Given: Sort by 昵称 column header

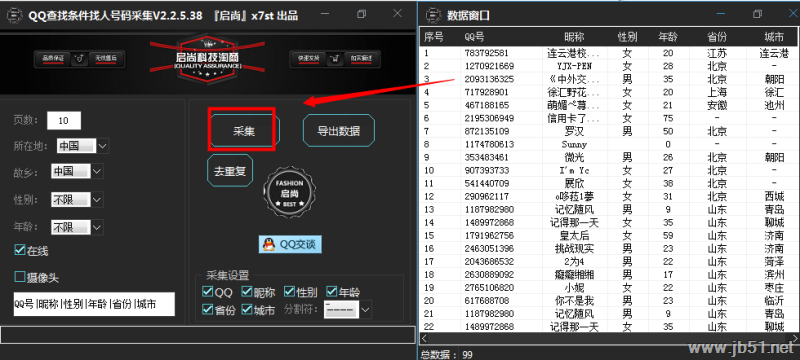Looking at the screenshot, I should click(574, 37).
